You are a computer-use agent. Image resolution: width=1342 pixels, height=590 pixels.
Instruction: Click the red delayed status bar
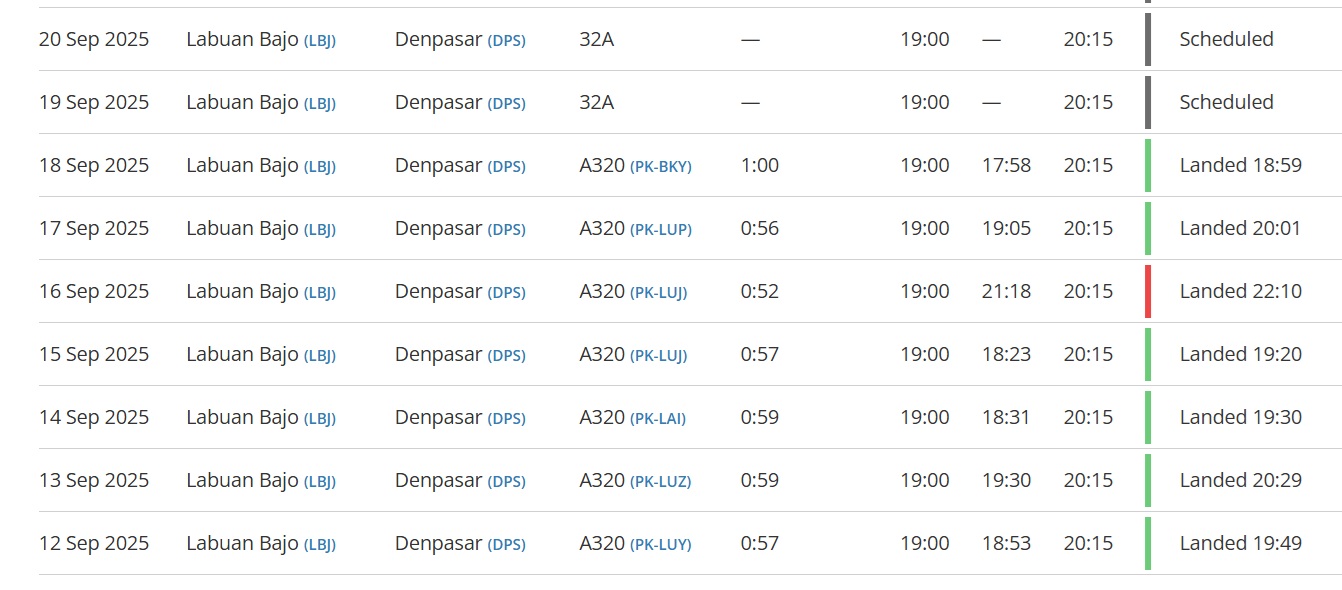click(x=1148, y=291)
